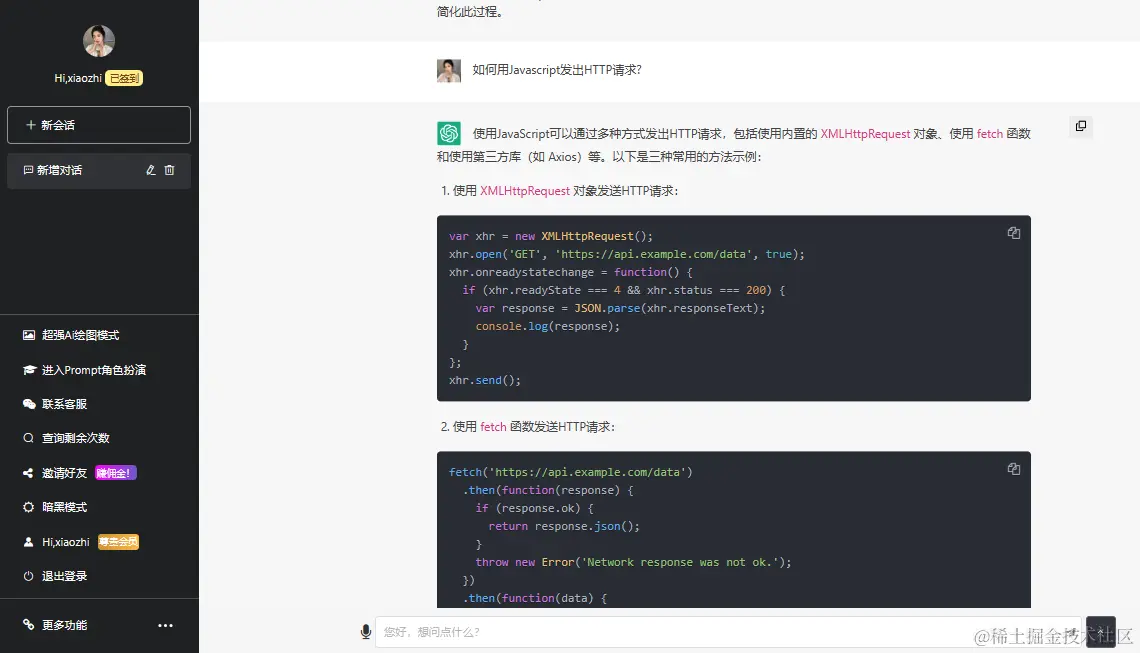Copy the entire AI response message
The image size is (1140, 653).
[x=1080, y=126]
